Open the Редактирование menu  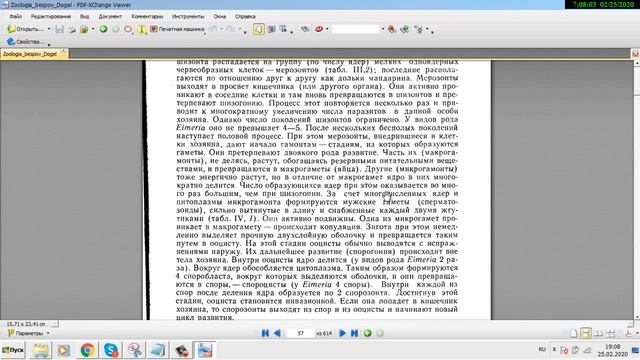(x=51, y=16)
